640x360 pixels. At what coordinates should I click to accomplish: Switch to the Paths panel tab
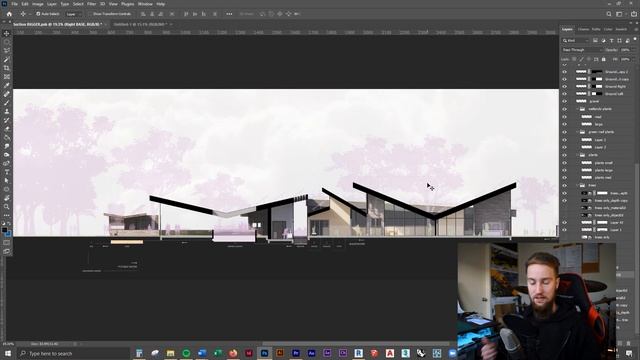596,29
